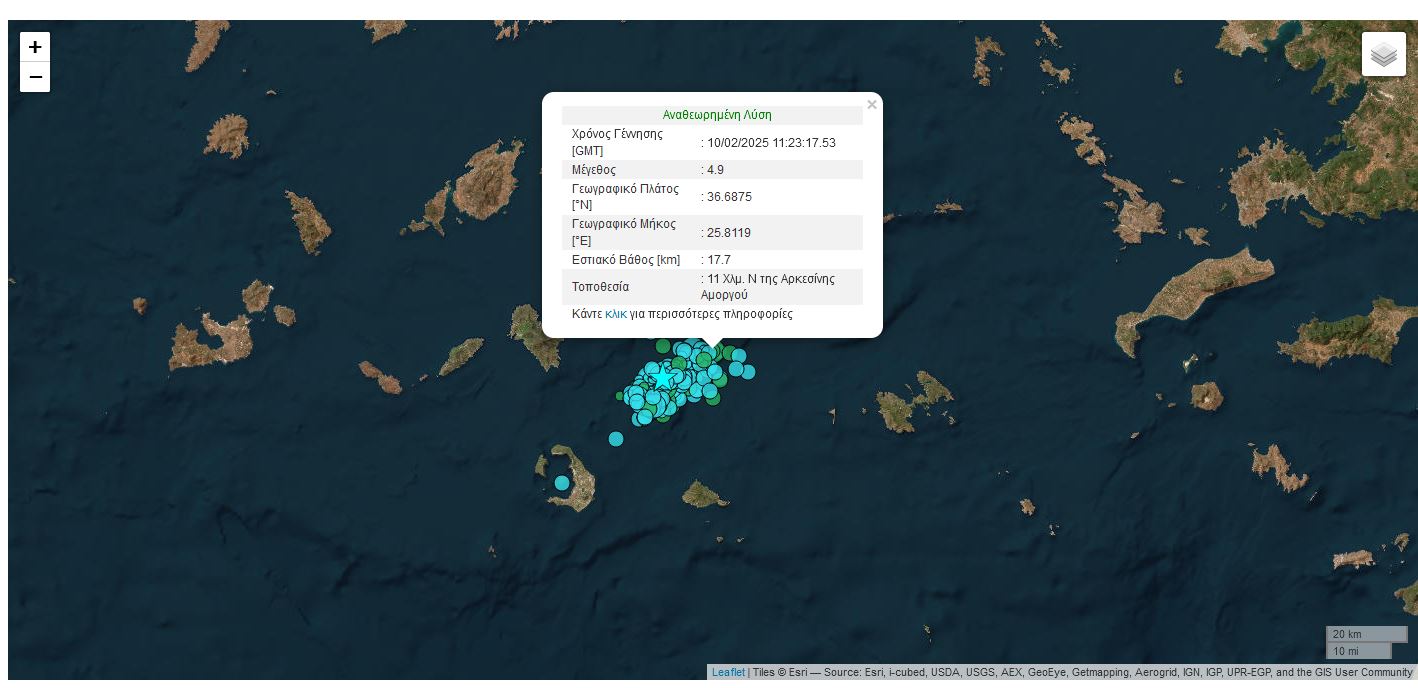Click the location text mentioning Αρκεσίνης Αμοργού
Viewport: 1418px width, 688px height.
pyautogui.click(x=770, y=287)
